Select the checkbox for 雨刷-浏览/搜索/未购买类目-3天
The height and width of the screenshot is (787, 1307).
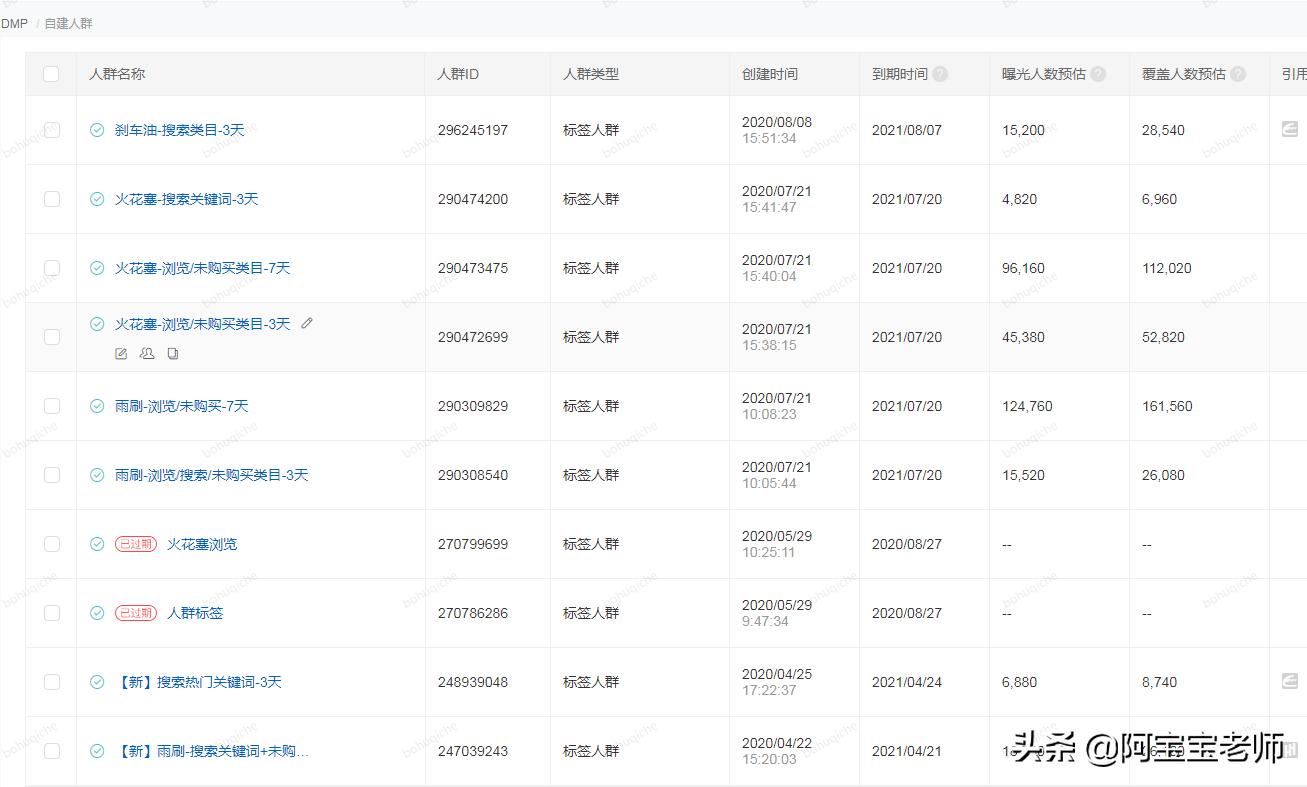click(x=51, y=475)
